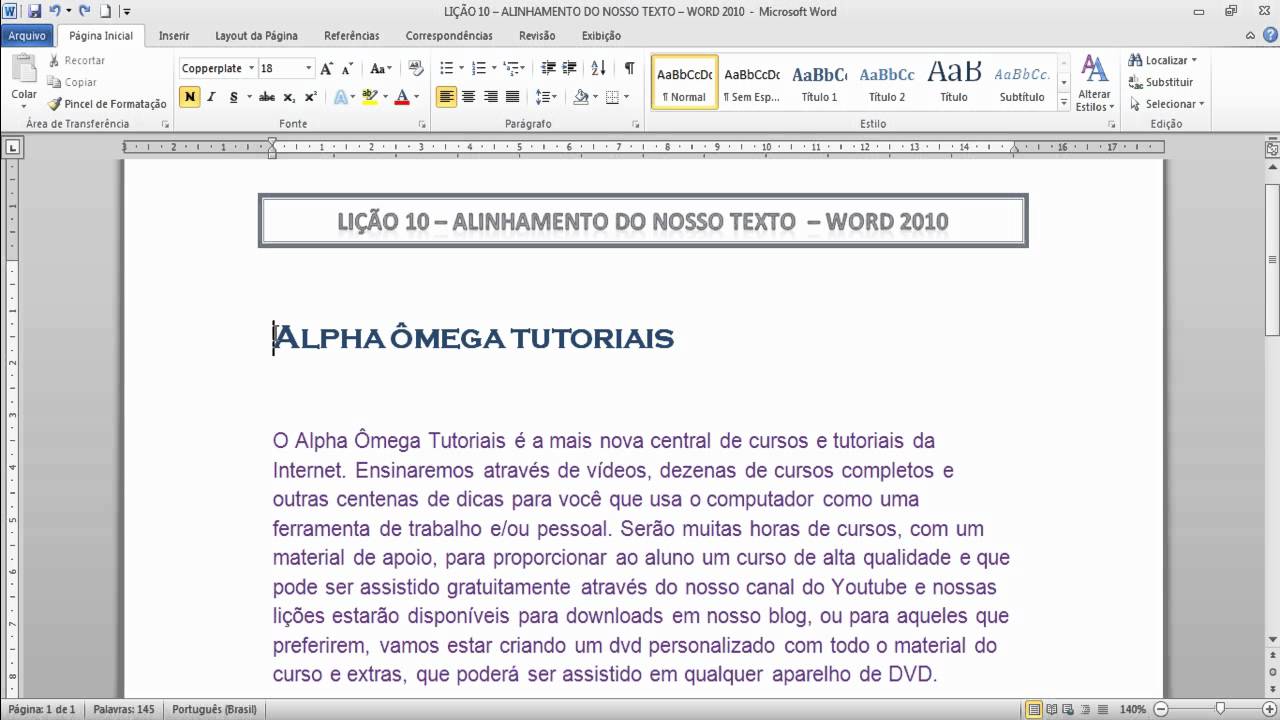Customize Quick Access Toolbar dropdown

point(126,11)
